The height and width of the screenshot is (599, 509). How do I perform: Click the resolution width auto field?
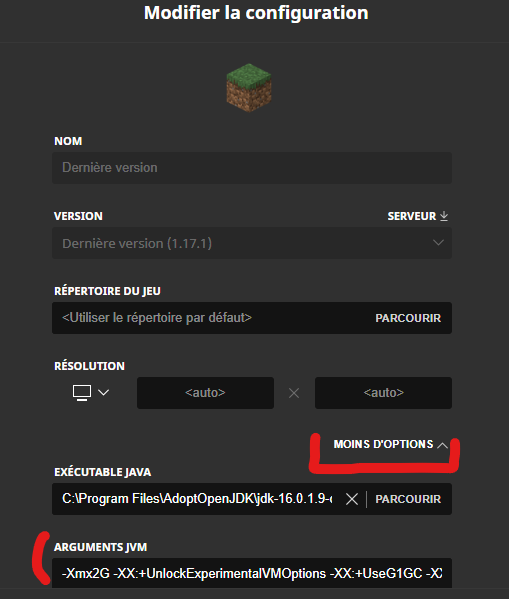click(x=205, y=393)
